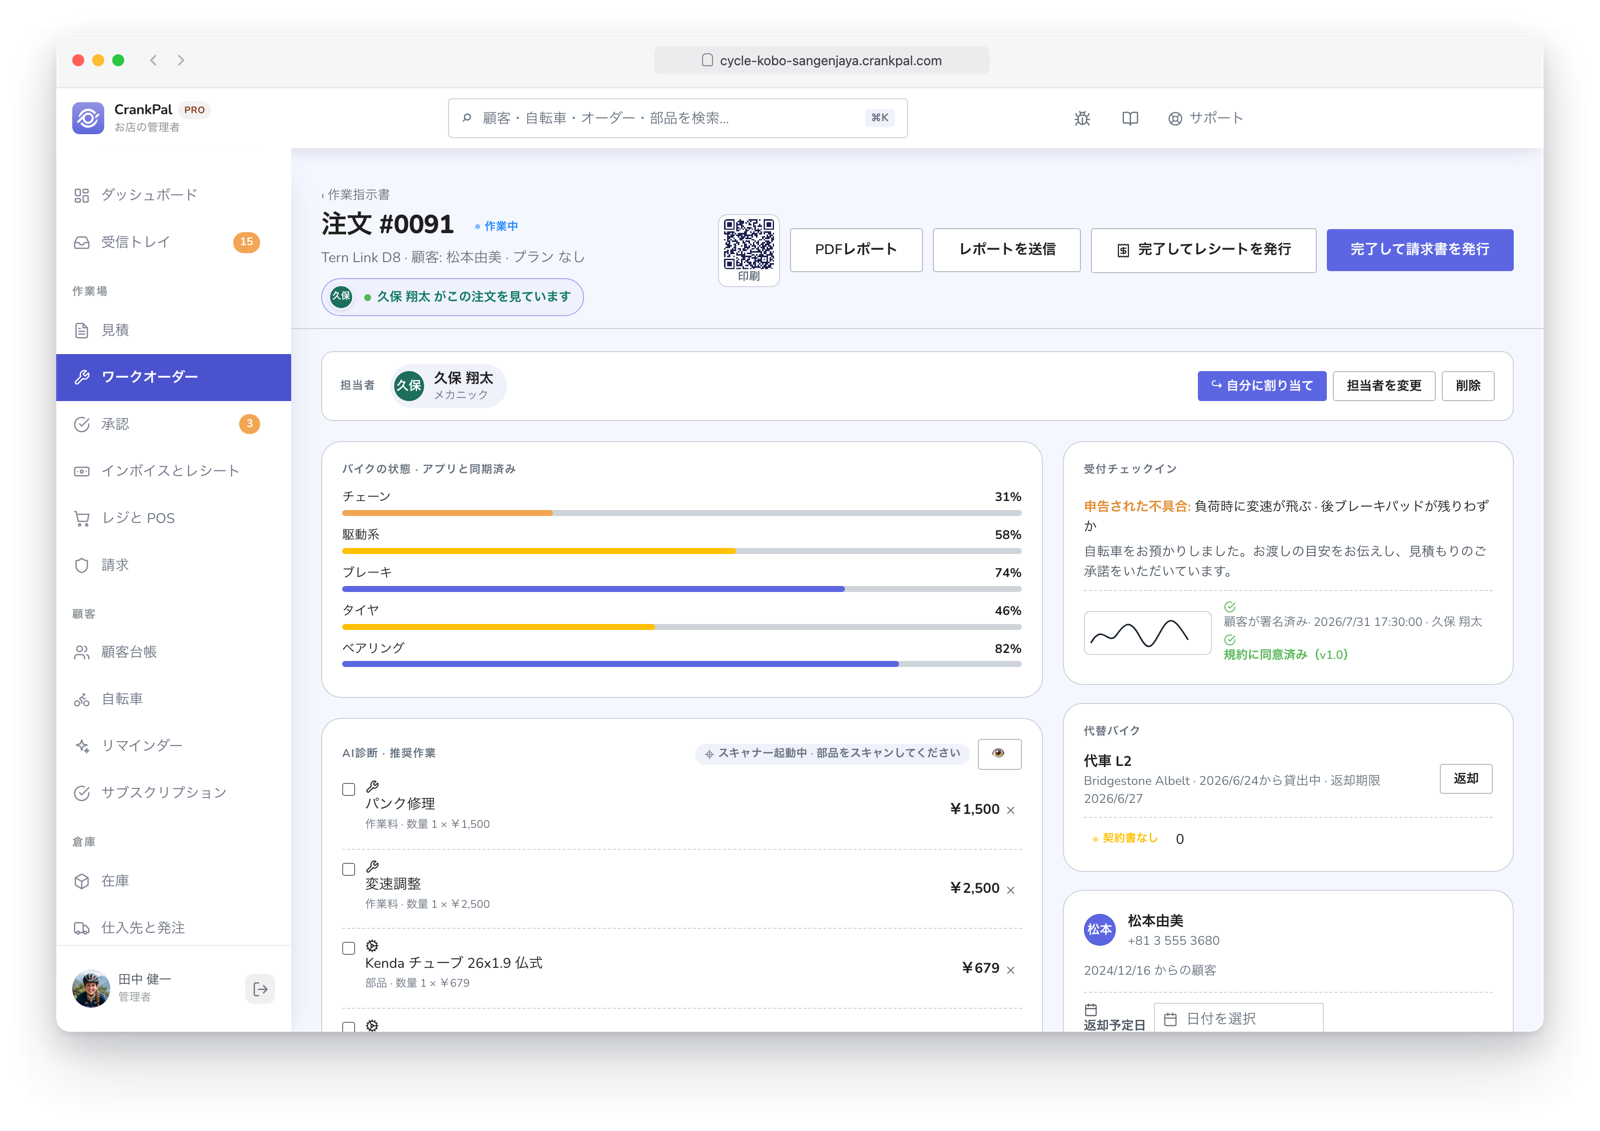
Task: Click the logout icon beside 田中 健一
Action: coord(260,989)
